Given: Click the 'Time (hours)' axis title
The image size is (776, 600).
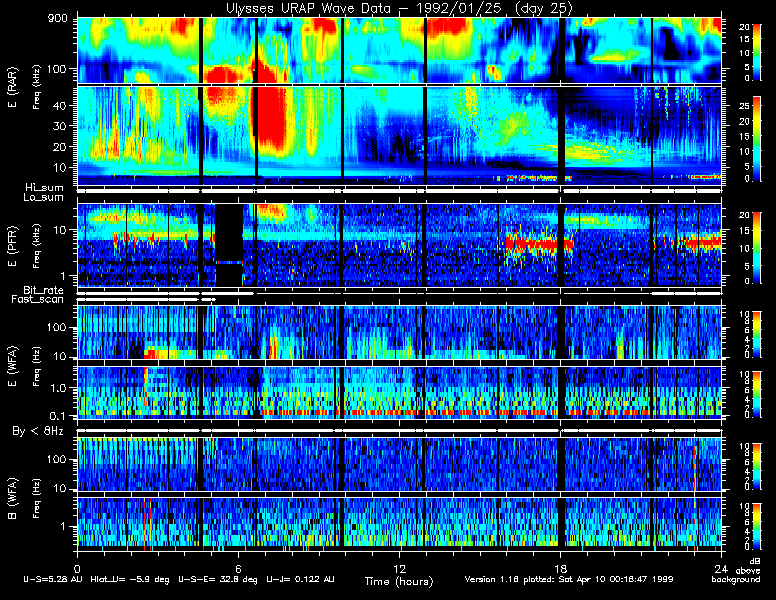Looking at the screenshot, I should (399, 581).
